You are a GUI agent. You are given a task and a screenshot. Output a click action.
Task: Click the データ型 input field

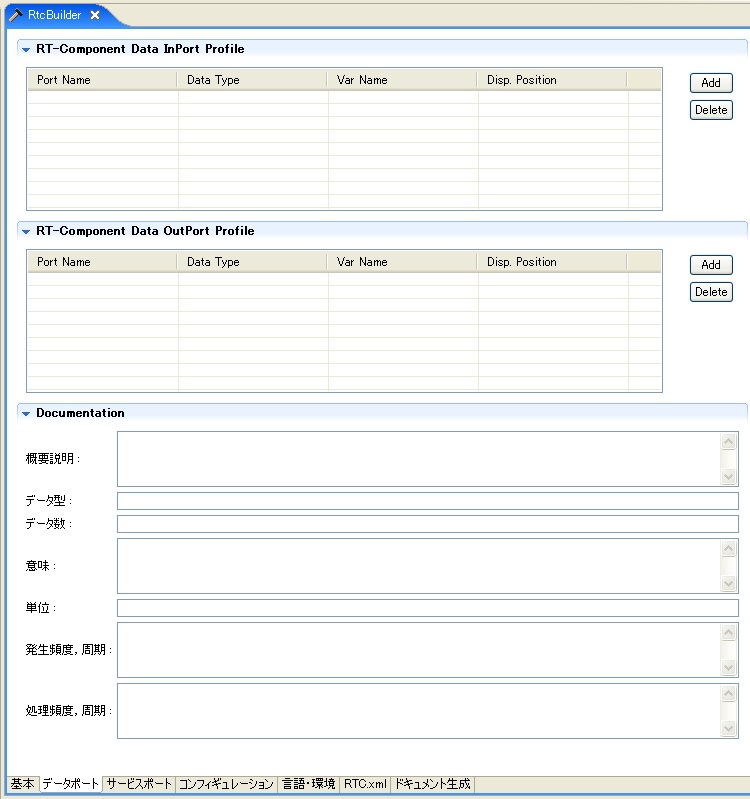coord(428,501)
